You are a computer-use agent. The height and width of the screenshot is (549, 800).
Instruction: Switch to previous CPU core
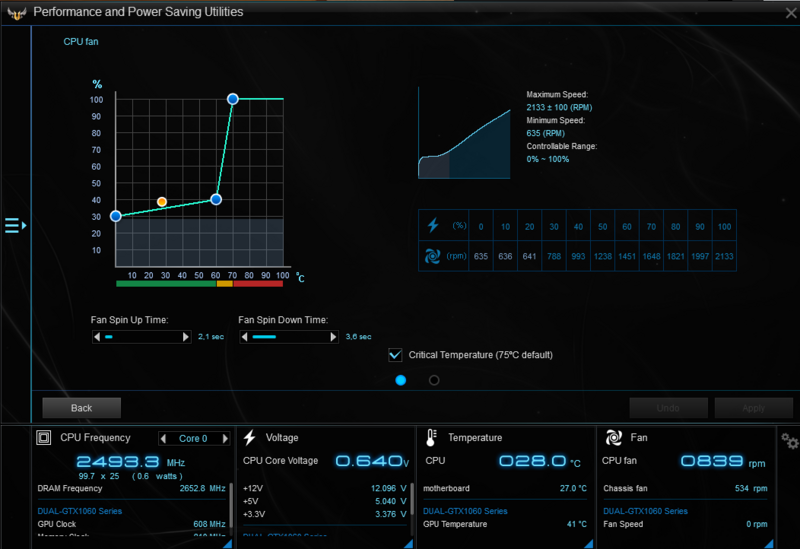pos(165,438)
